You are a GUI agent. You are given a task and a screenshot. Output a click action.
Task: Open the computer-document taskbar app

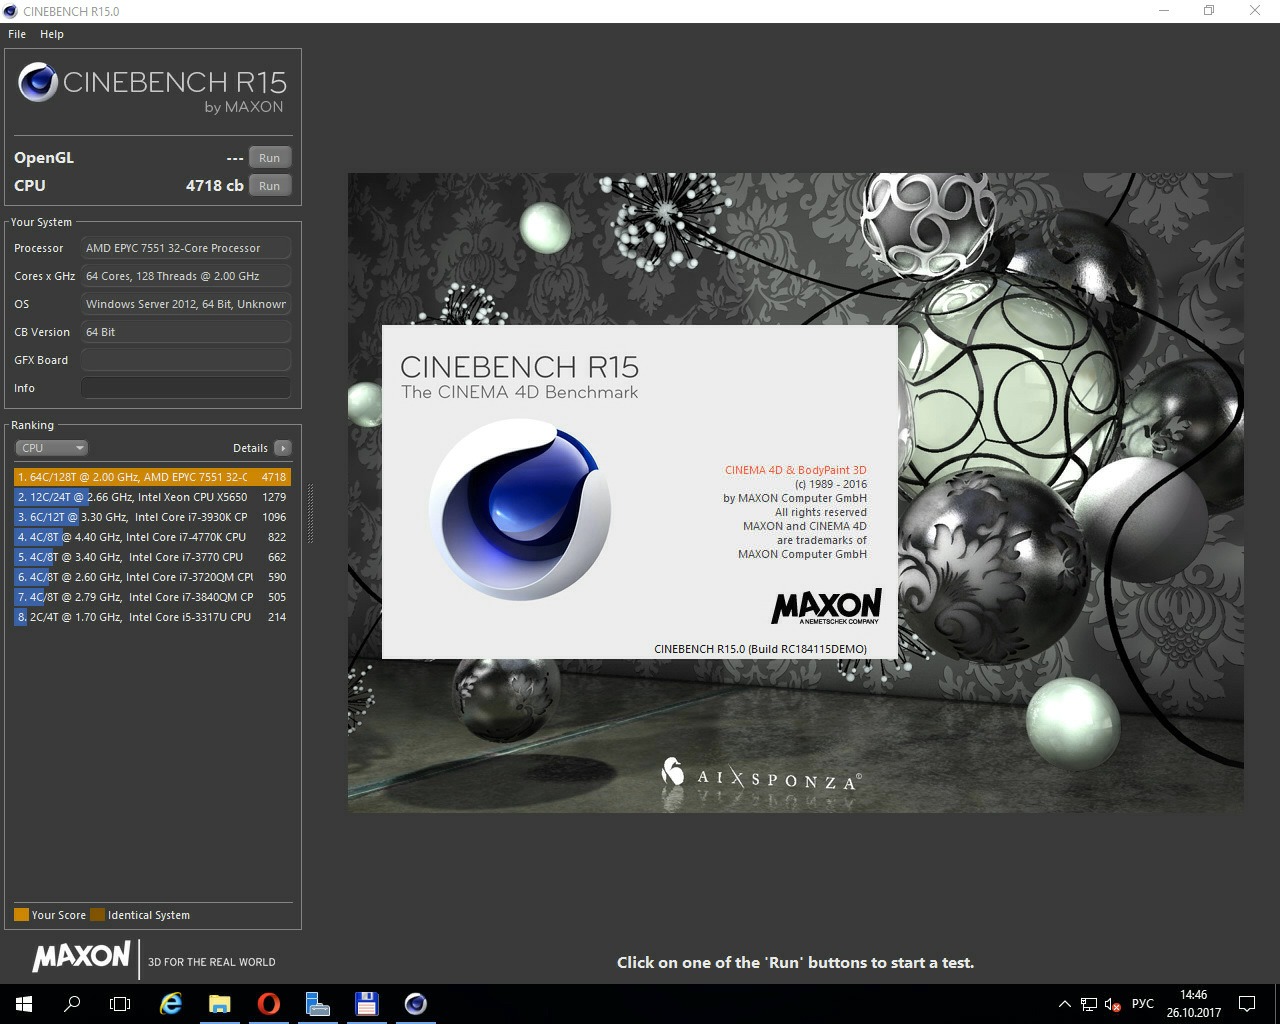tap(318, 1004)
